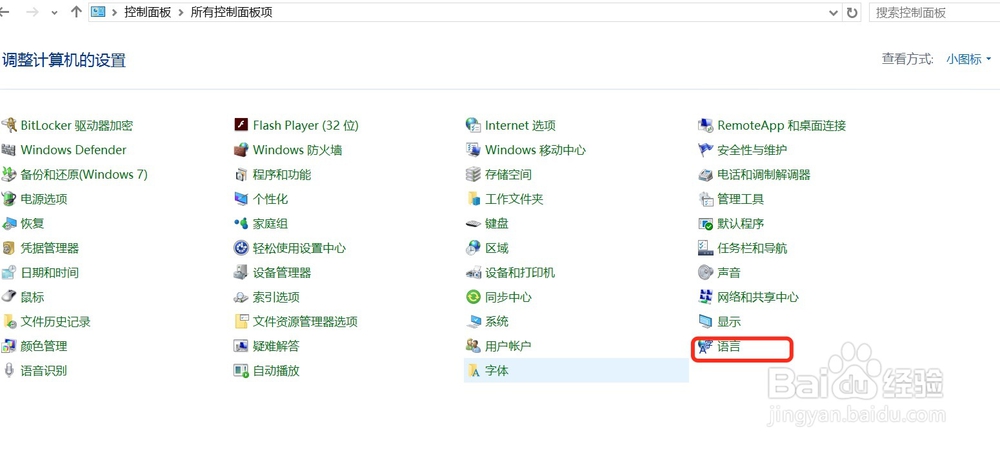This screenshot has height=449, width=1000.
Task: Open the 电话和调制解调器 link
Action: (x=764, y=174)
